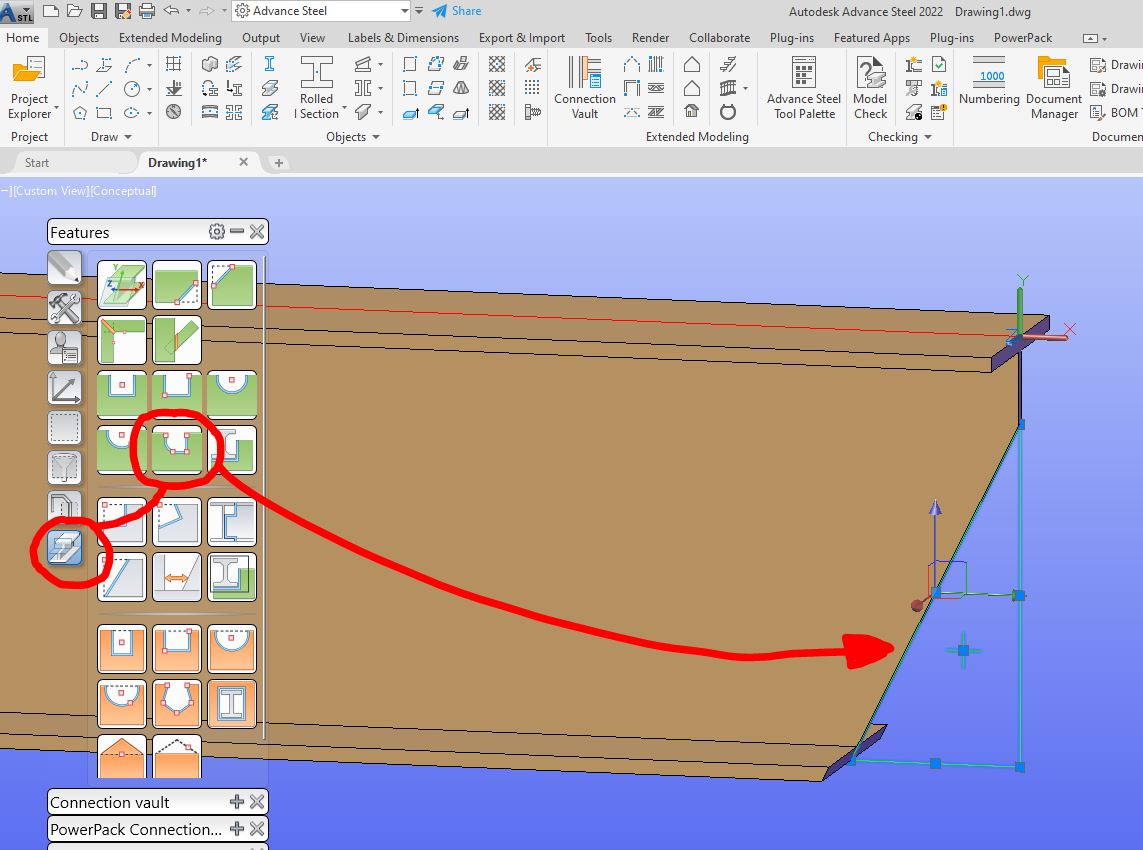
Task: Open the Connection Vault
Action: pos(584,87)
